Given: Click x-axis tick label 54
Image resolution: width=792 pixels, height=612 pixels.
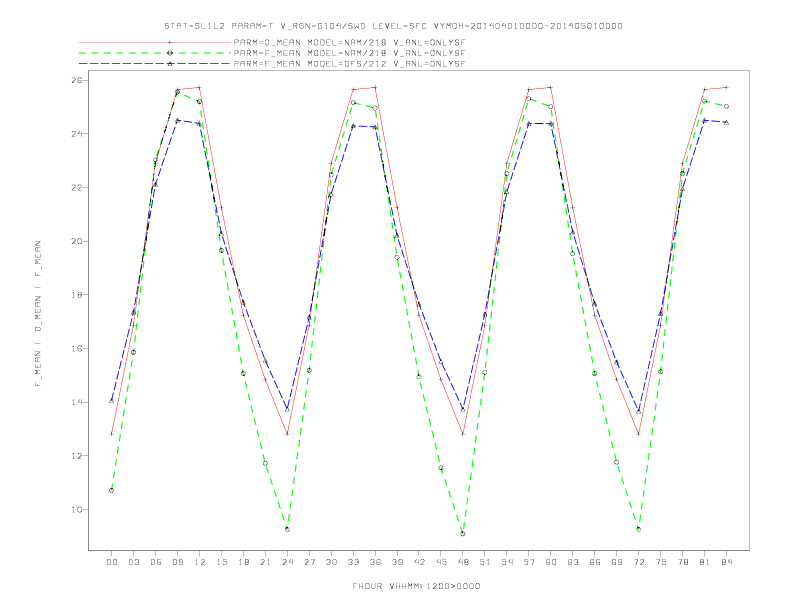Looking at the screenshot, I should click(507, 562).
